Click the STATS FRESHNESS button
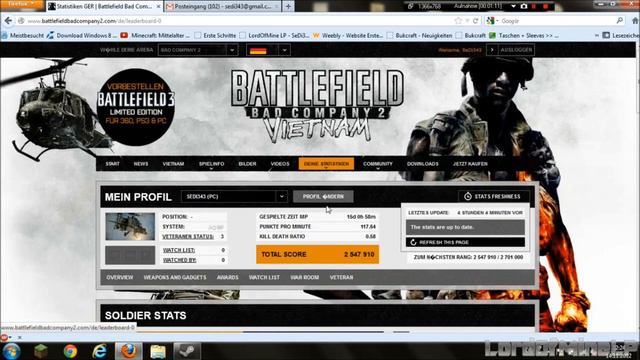640x360 pixels. coord(493,196)
